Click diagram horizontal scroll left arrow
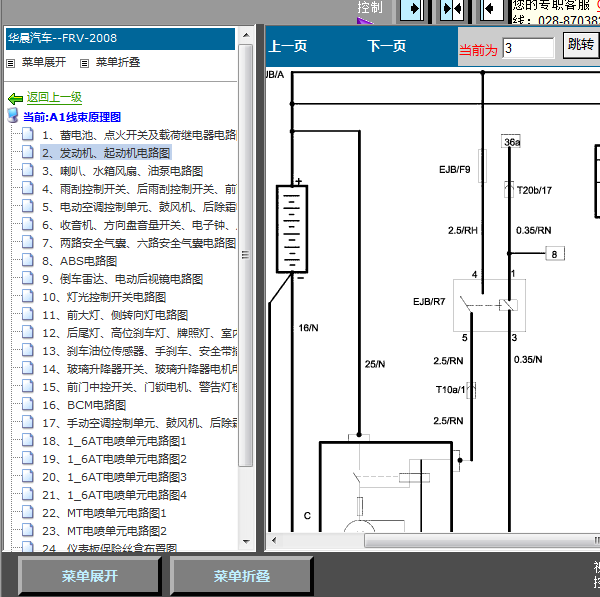This screenshot has height=597, width=600. pyautogui.click(x=274, y=540)
